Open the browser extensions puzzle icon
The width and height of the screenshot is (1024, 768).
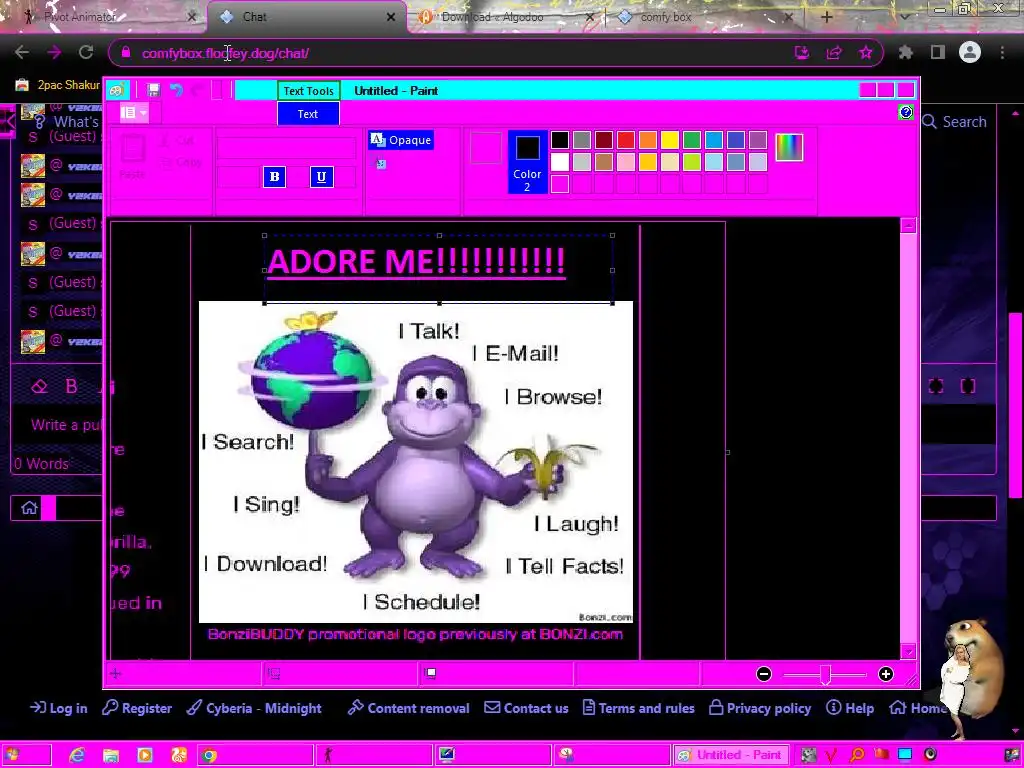[906, 52]
